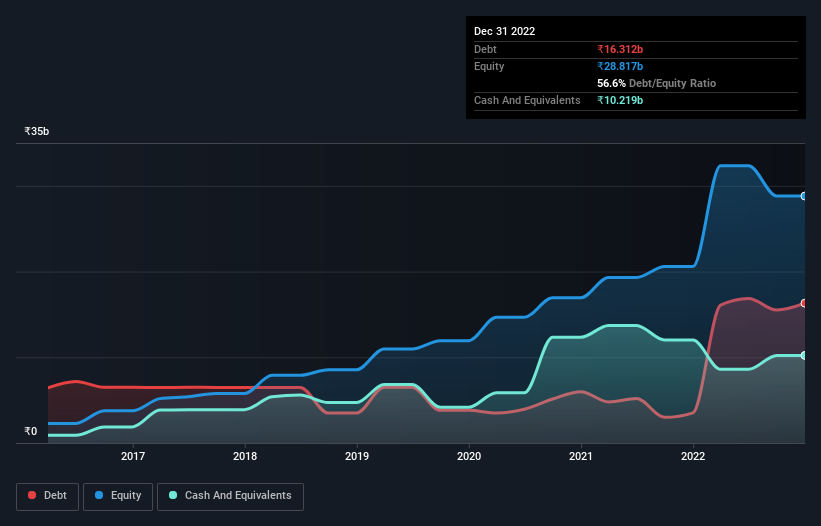The width and height of the screenshot is (821, 526).
Task: Click the 56.6% Debt/Equity Ratio text
Action: tap(657, 83)
